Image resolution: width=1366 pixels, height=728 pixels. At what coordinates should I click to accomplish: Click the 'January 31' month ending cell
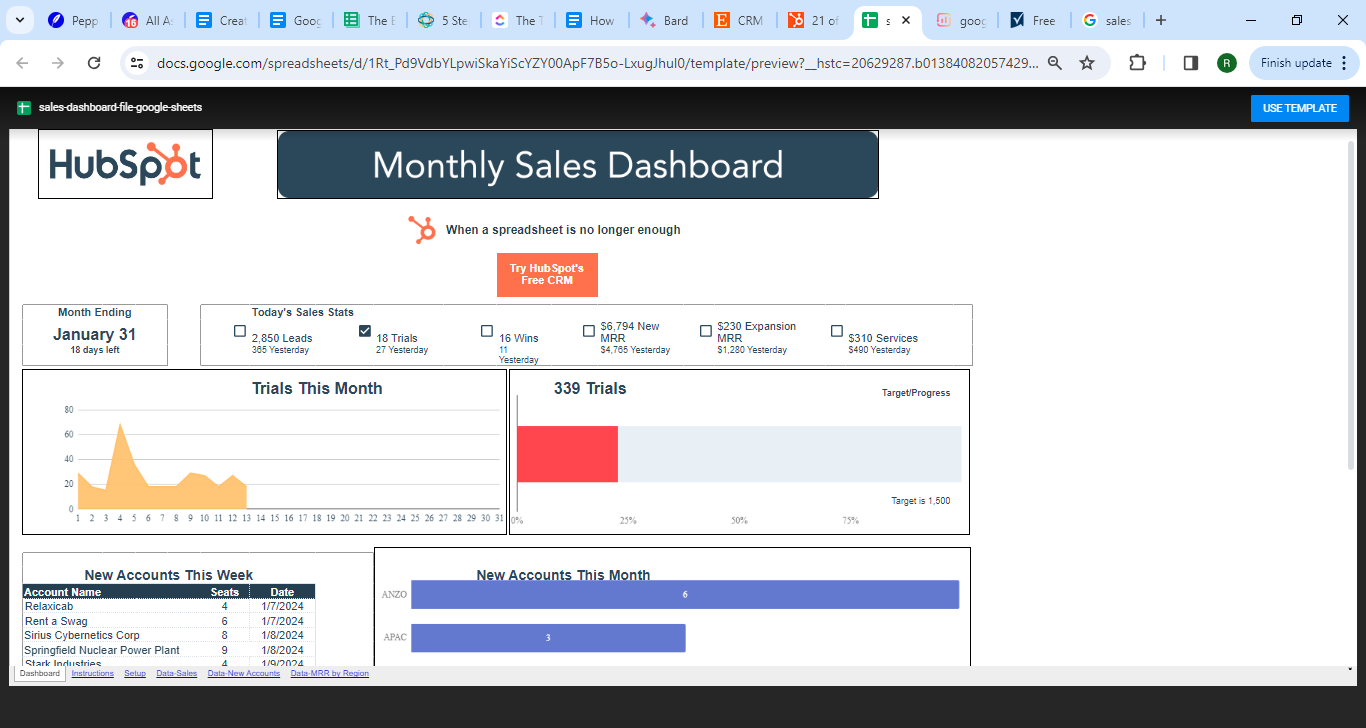tap(94, 334)
